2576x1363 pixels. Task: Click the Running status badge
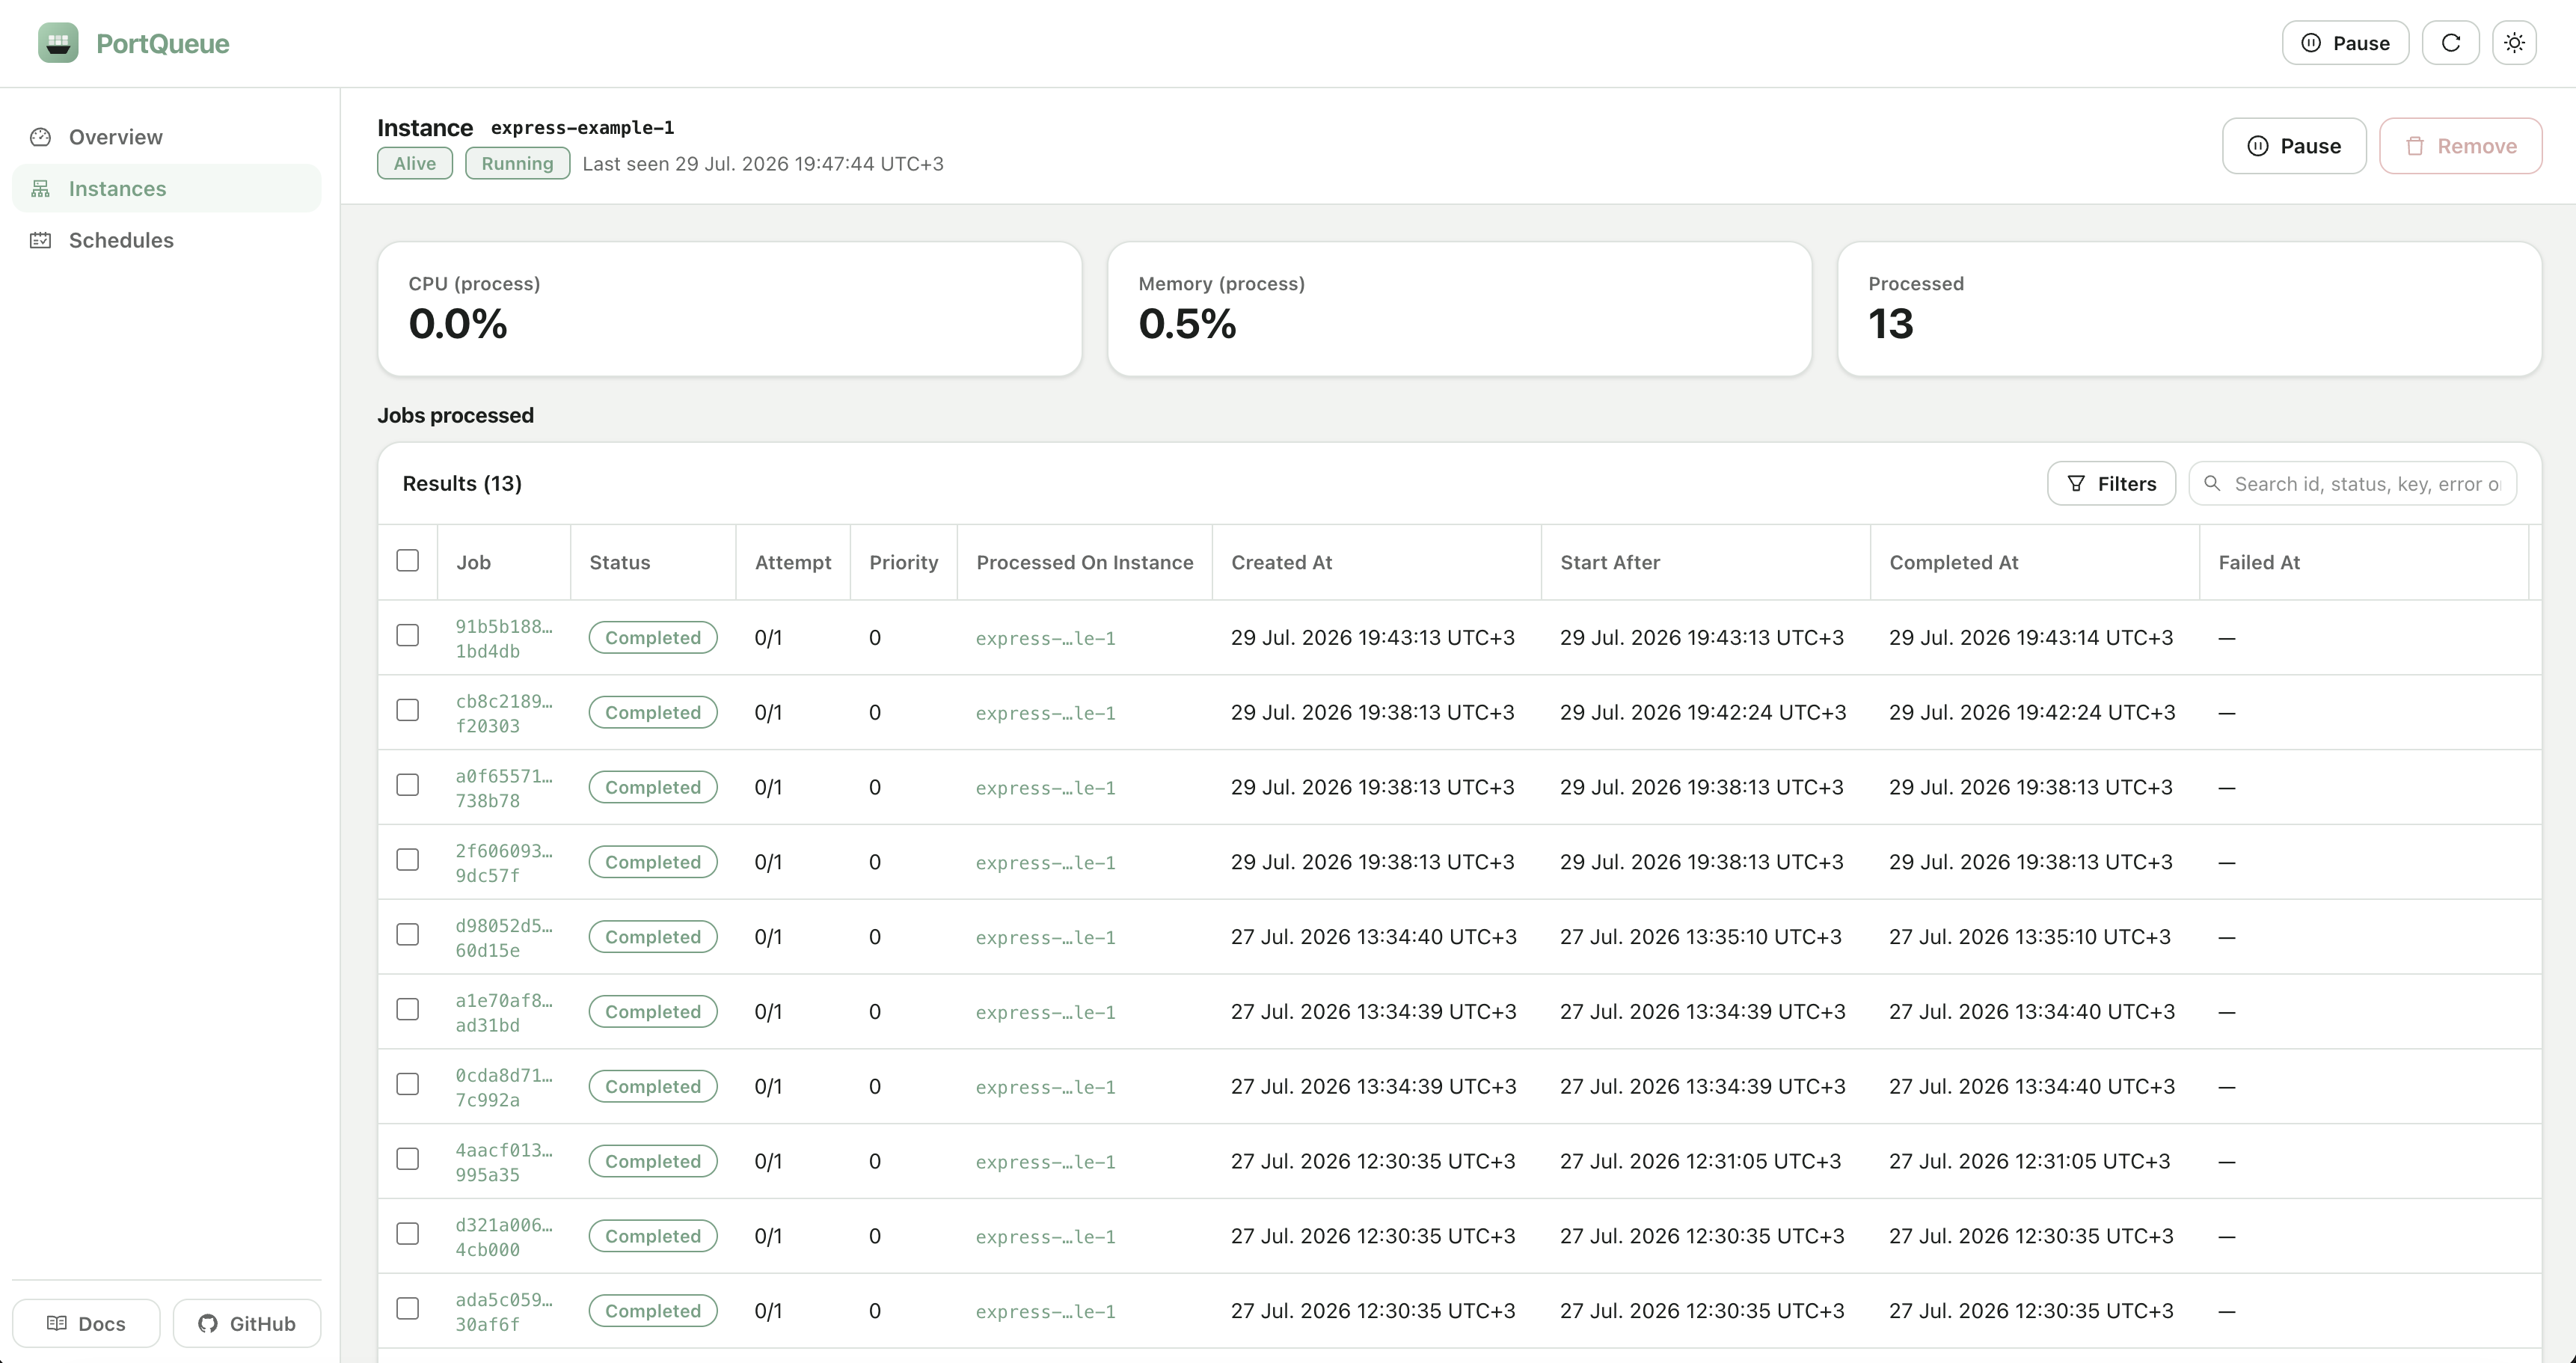pos(517,164)
